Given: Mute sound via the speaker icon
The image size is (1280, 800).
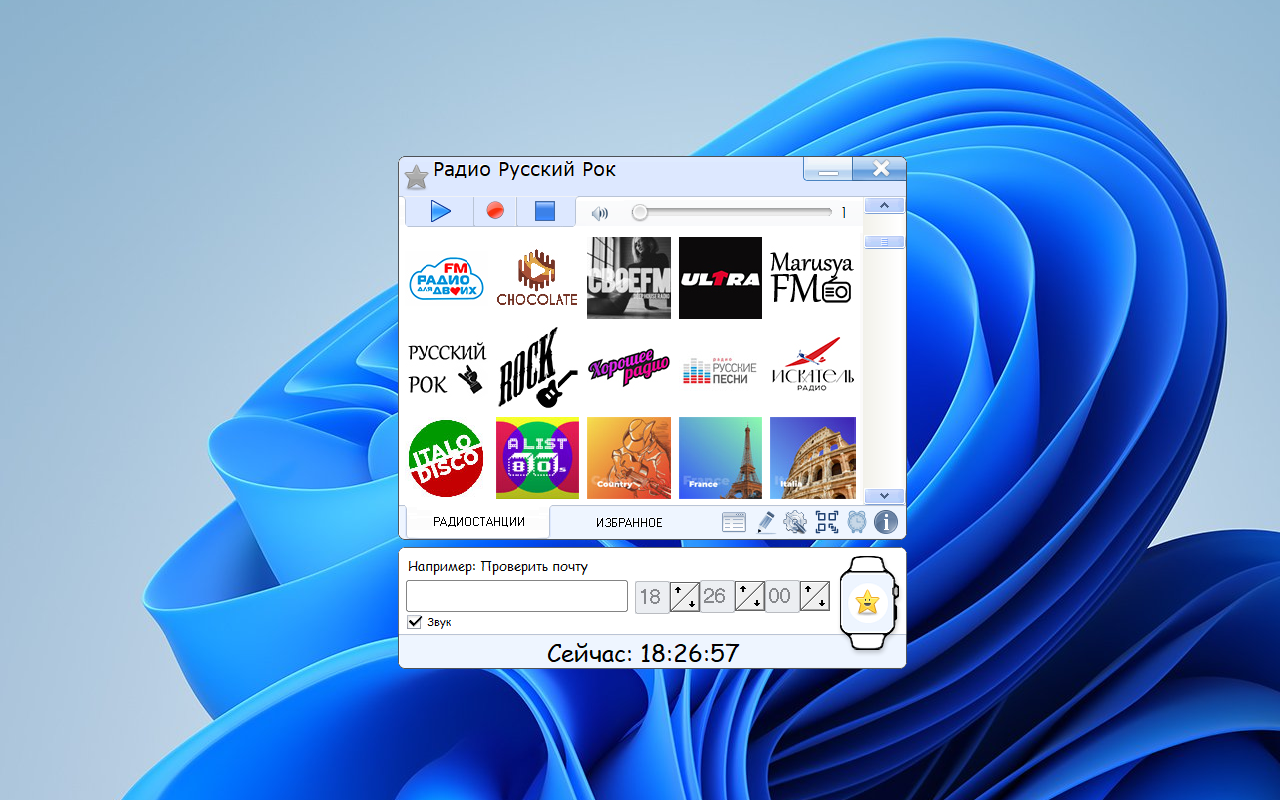Looking at the screenshot, I should [600, 213].
